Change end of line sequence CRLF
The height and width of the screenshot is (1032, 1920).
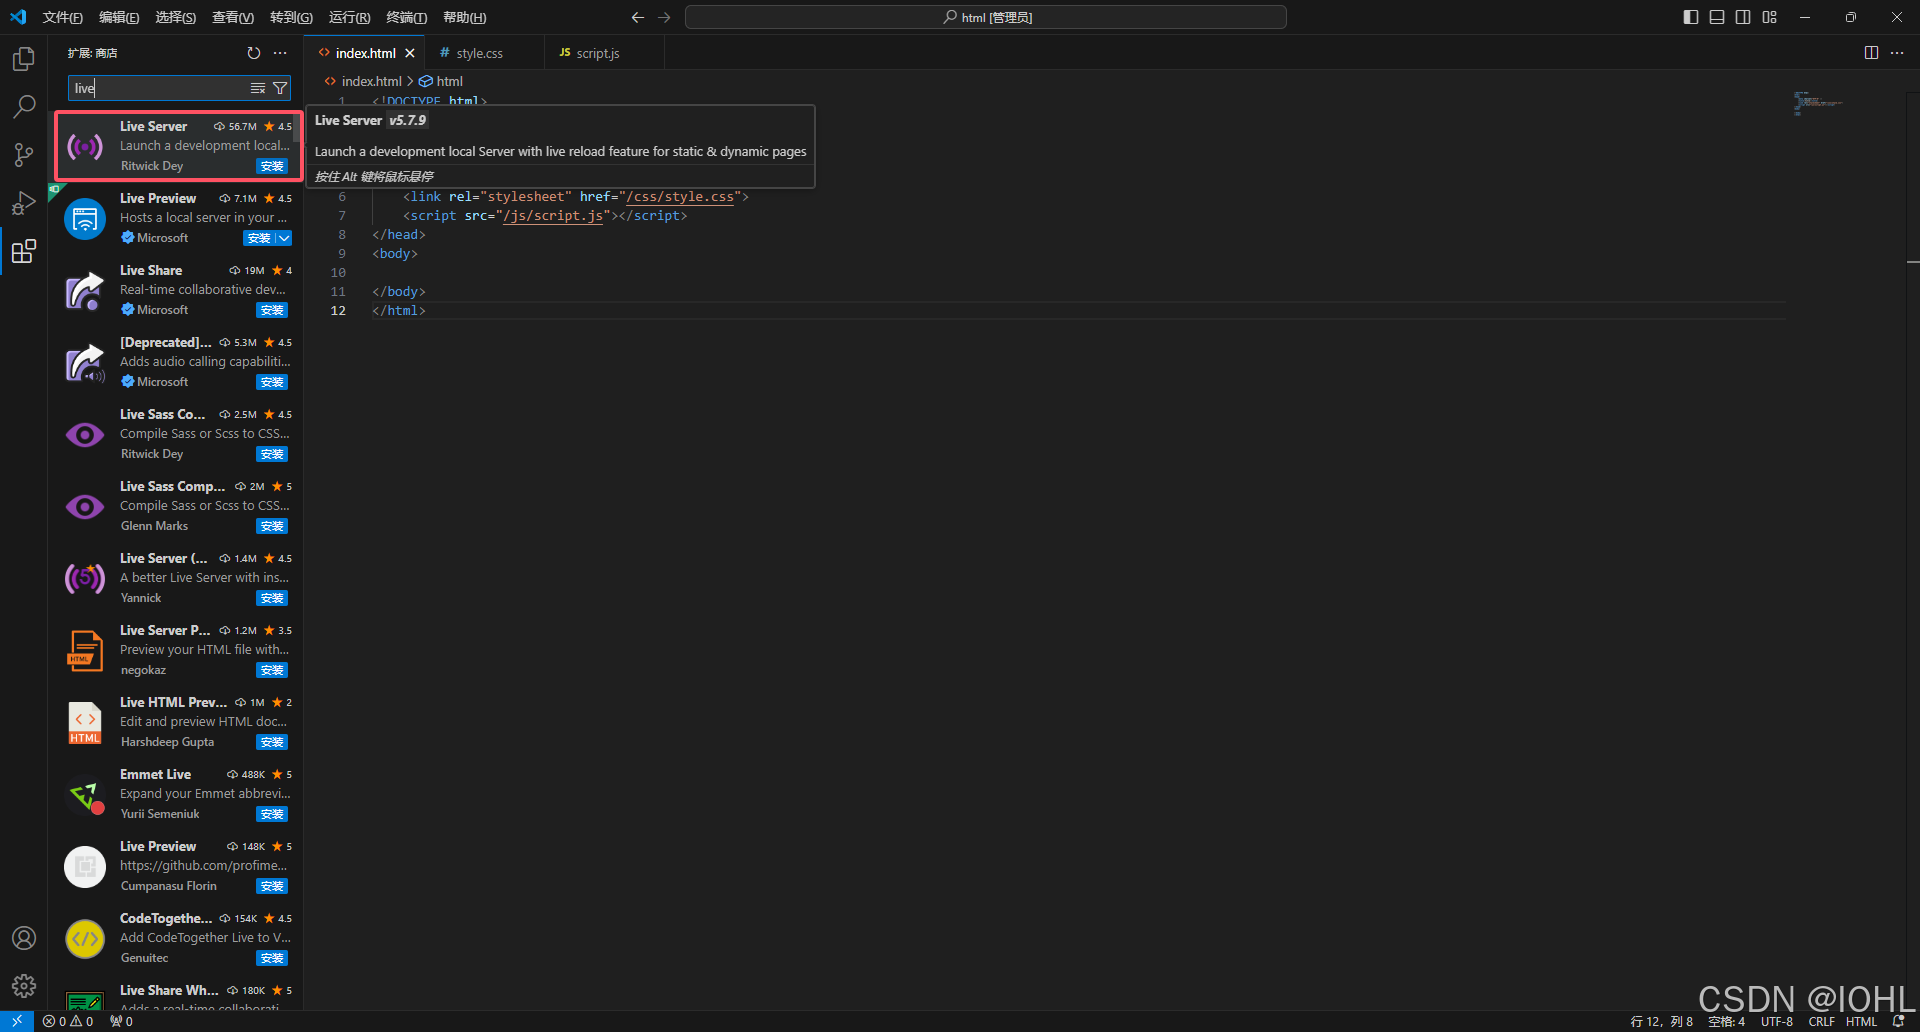[1821, 1021]
